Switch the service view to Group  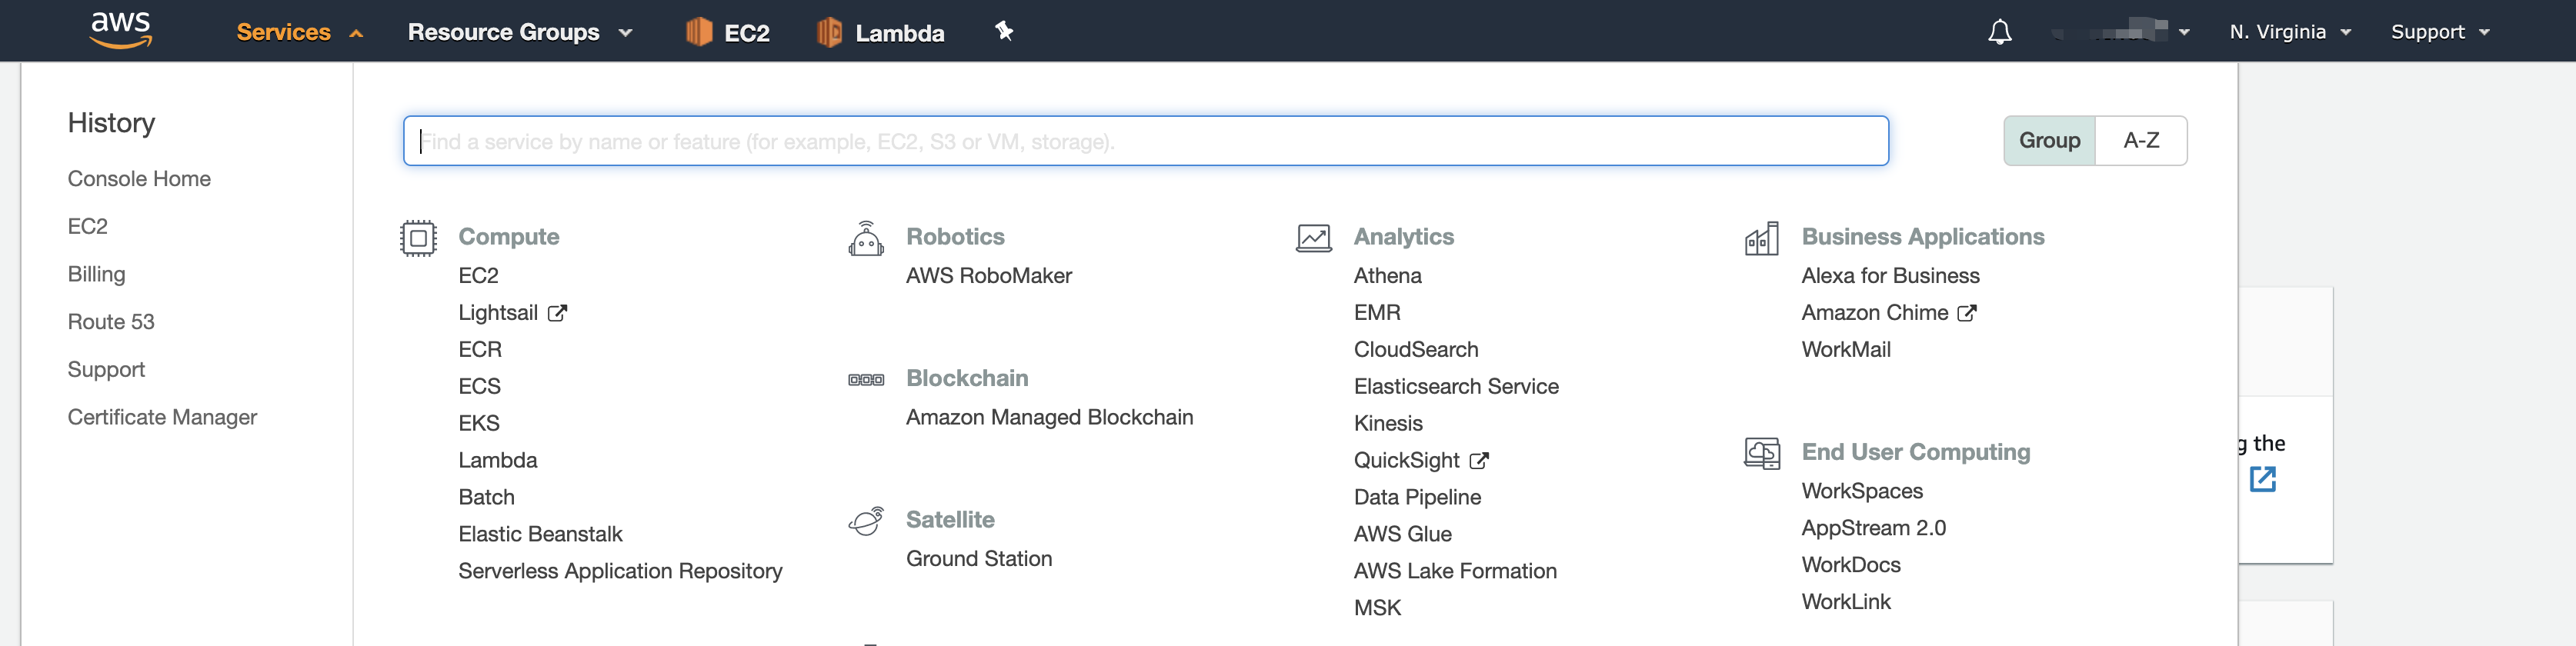(2049, 141)
